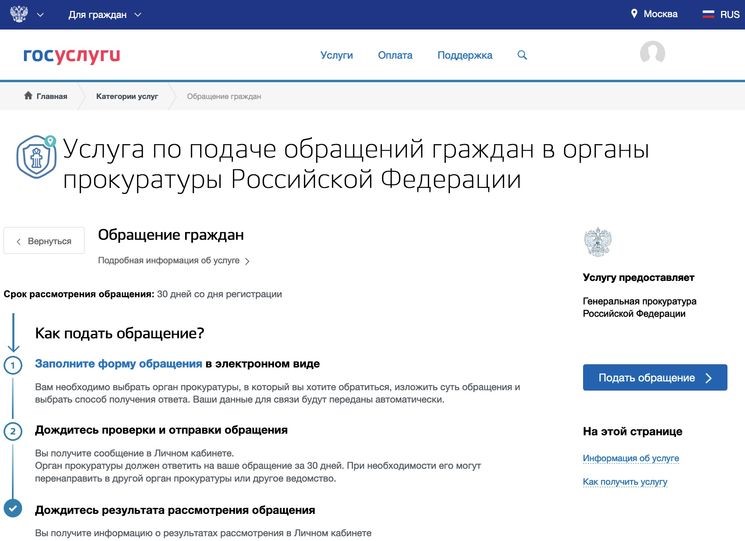Jump to 'Как получить услугу' section
This screenshot has width=745, height=541.
coord(625,482)
